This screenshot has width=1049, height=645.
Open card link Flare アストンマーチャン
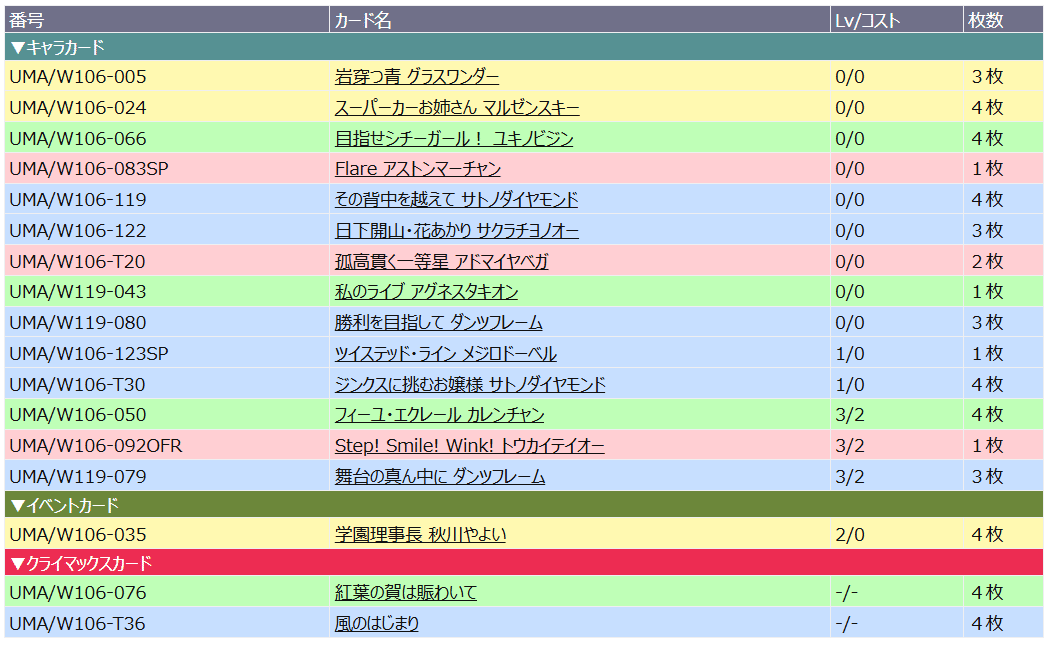point(417,169)
